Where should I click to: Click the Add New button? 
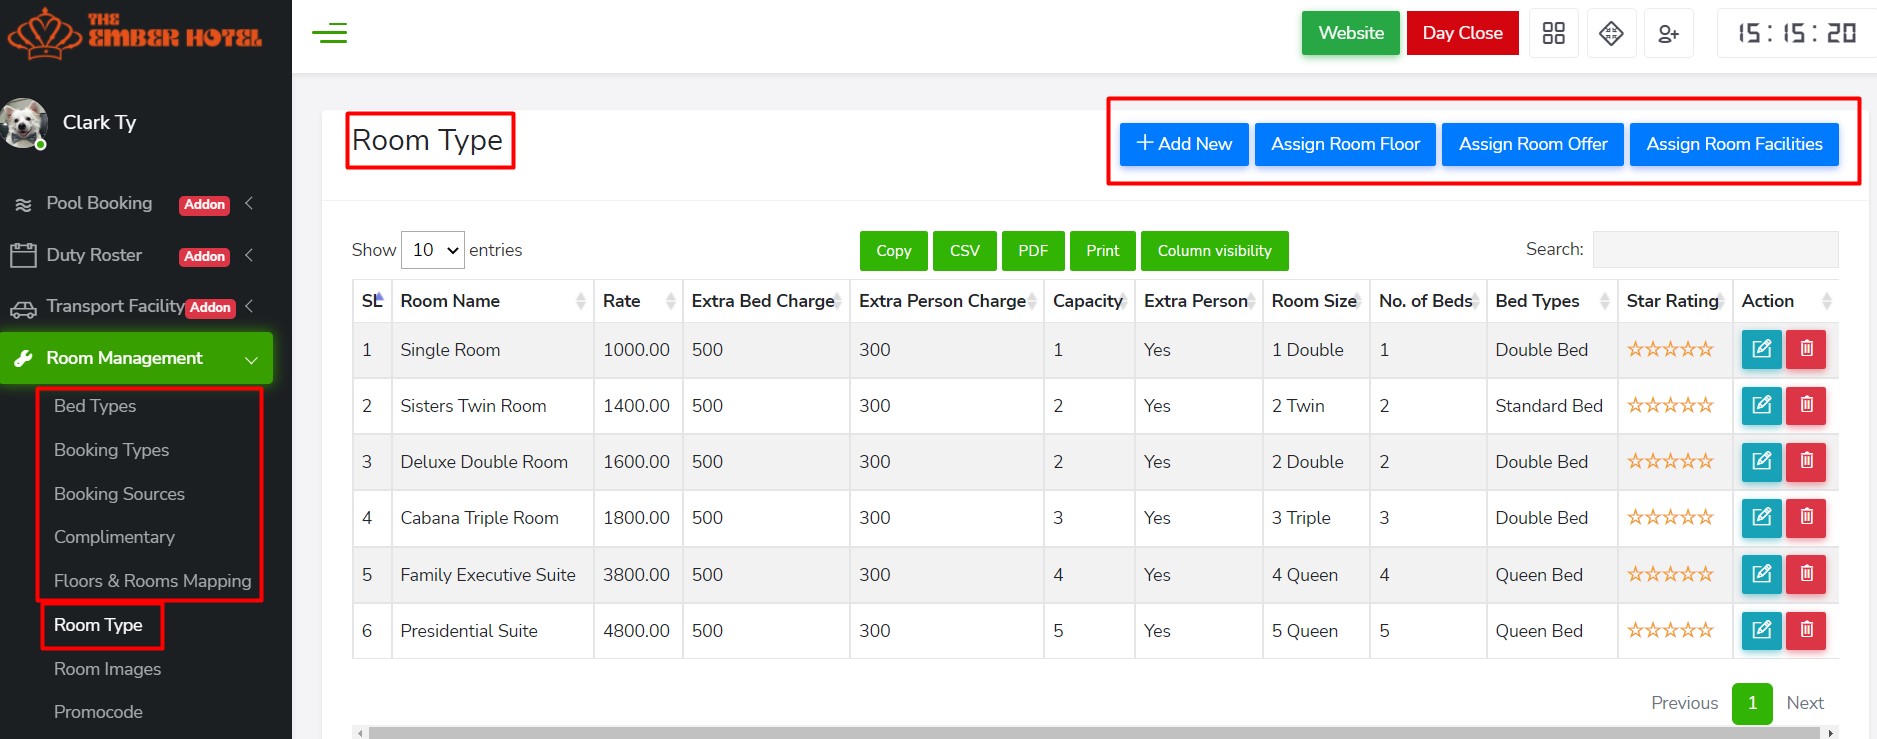click(1184, 144)
